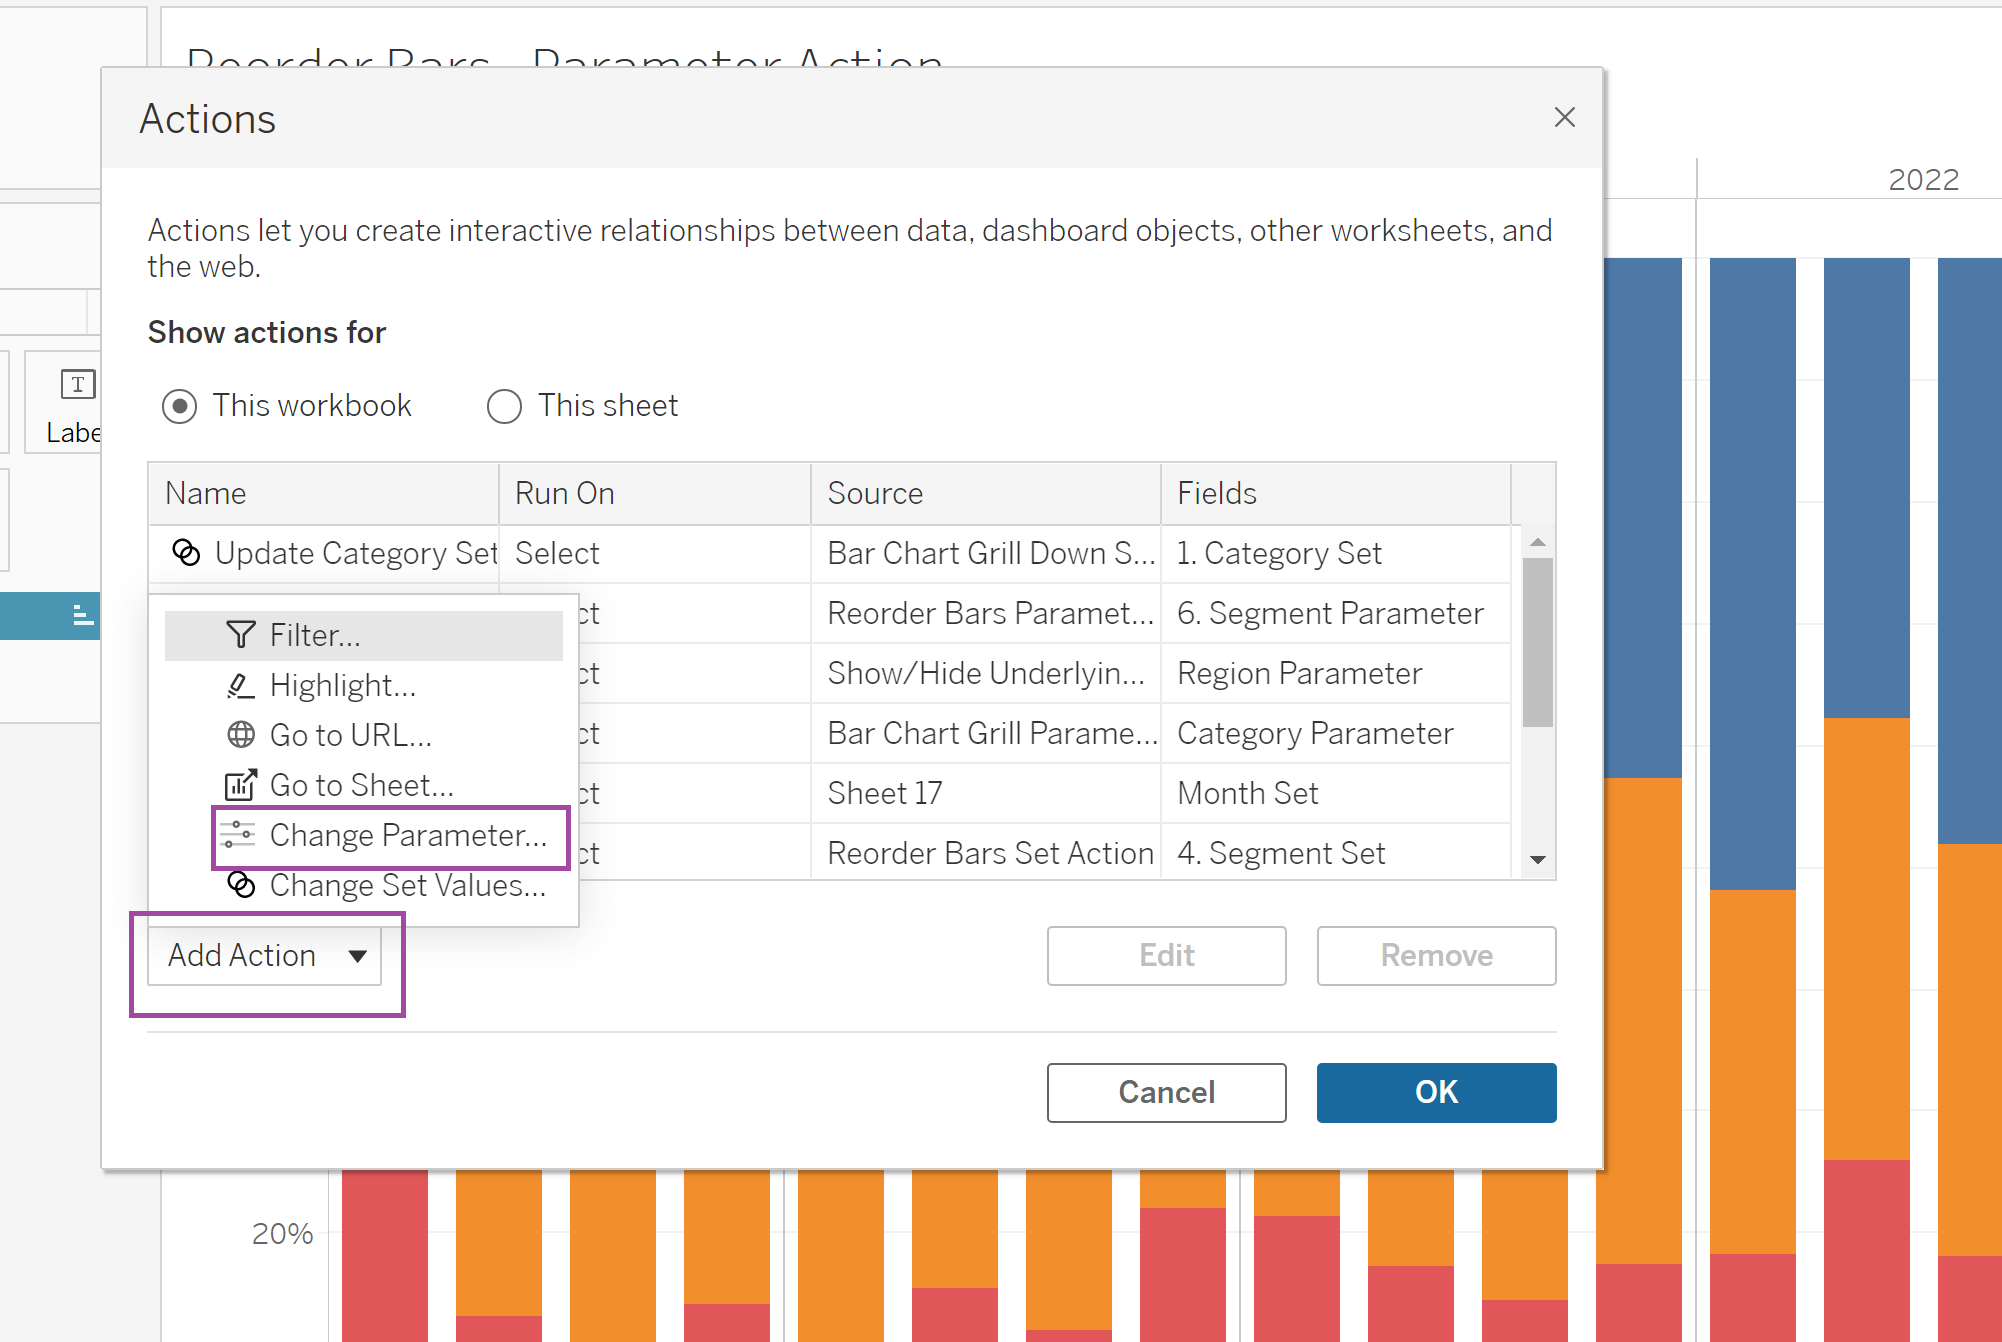
Task: Click the Change Set Values rings icon
Action: pyautogui.click(x=240, y=885)
